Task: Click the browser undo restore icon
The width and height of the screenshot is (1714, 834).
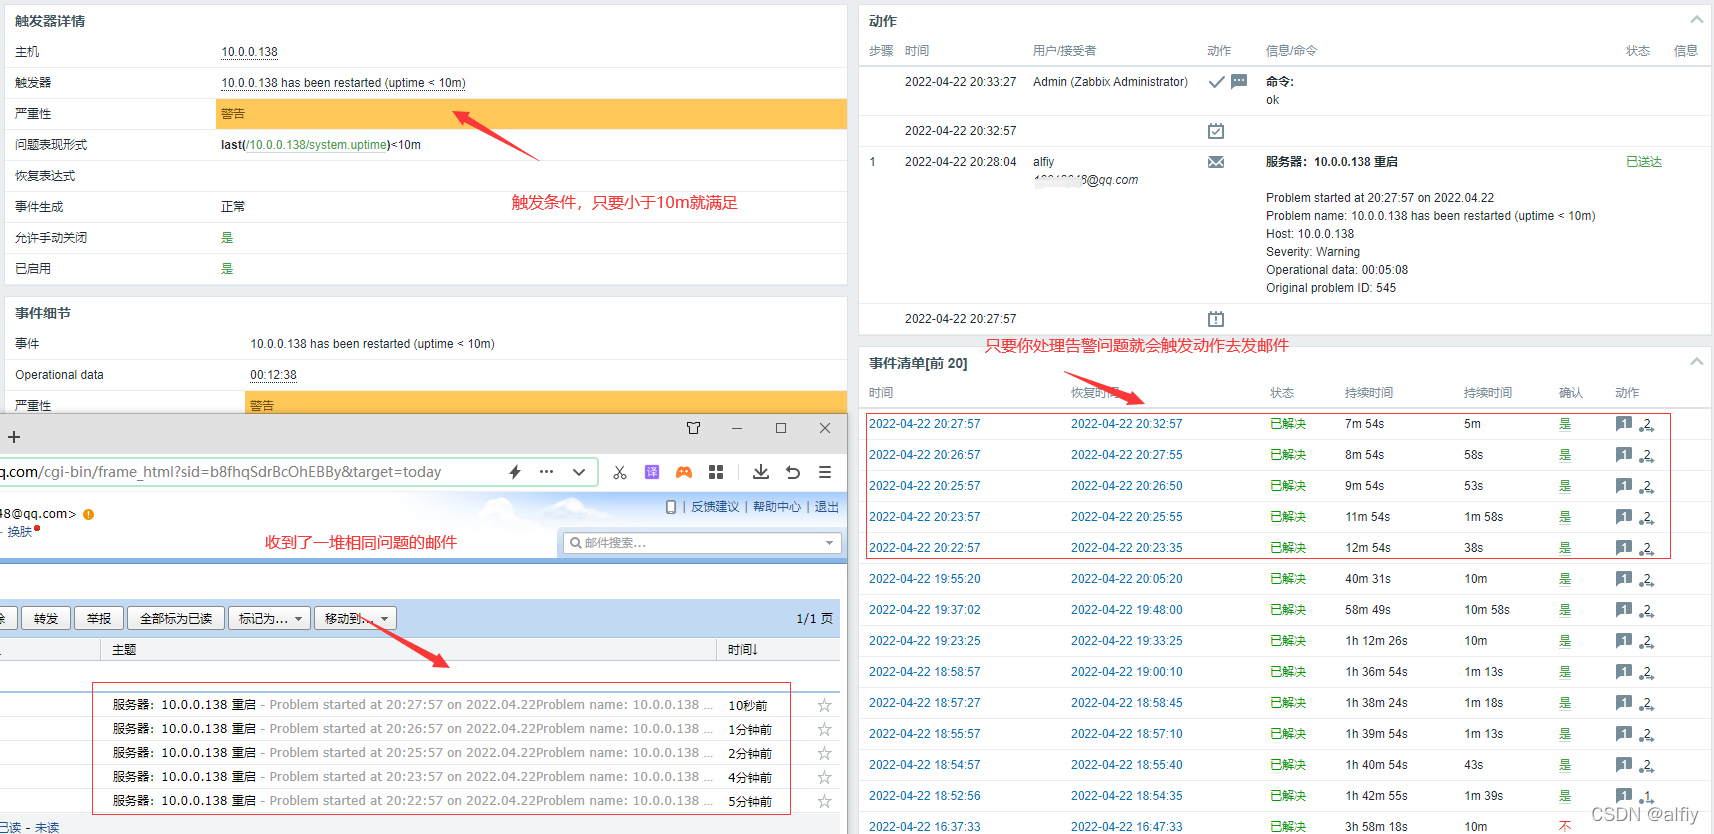Action: pos(793,472)
